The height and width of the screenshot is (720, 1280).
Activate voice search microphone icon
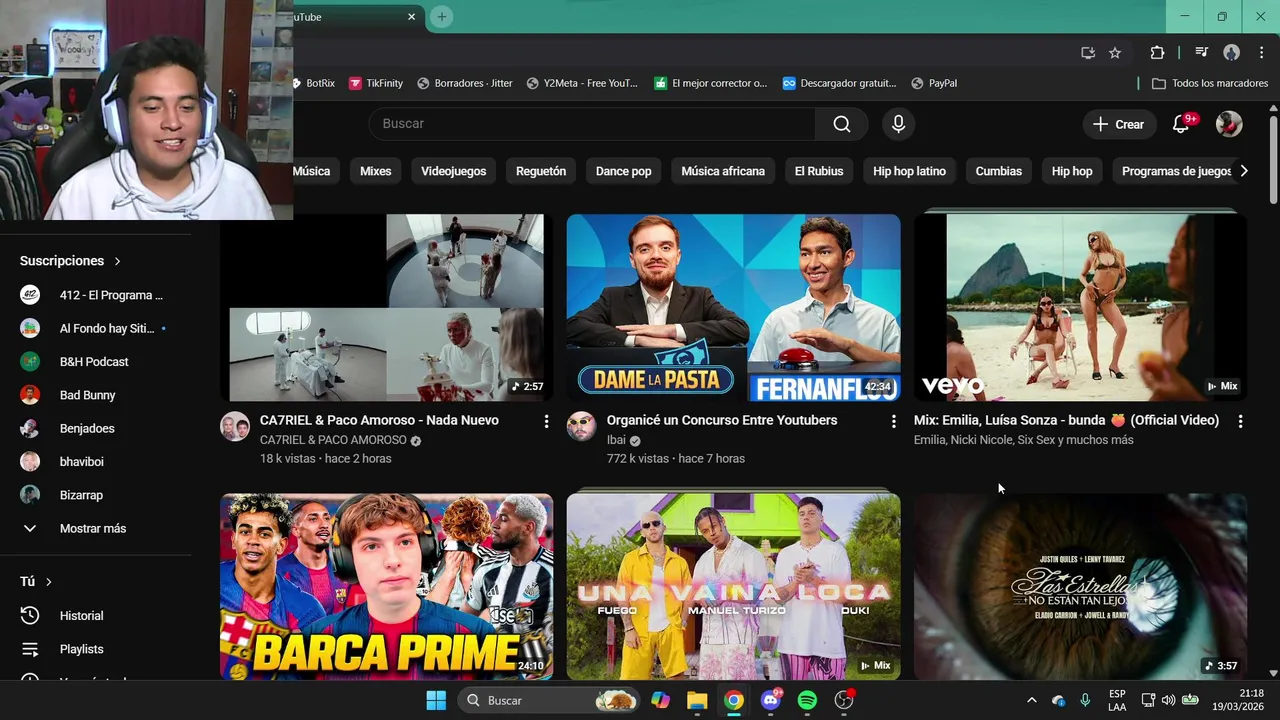tap(898, 124)
